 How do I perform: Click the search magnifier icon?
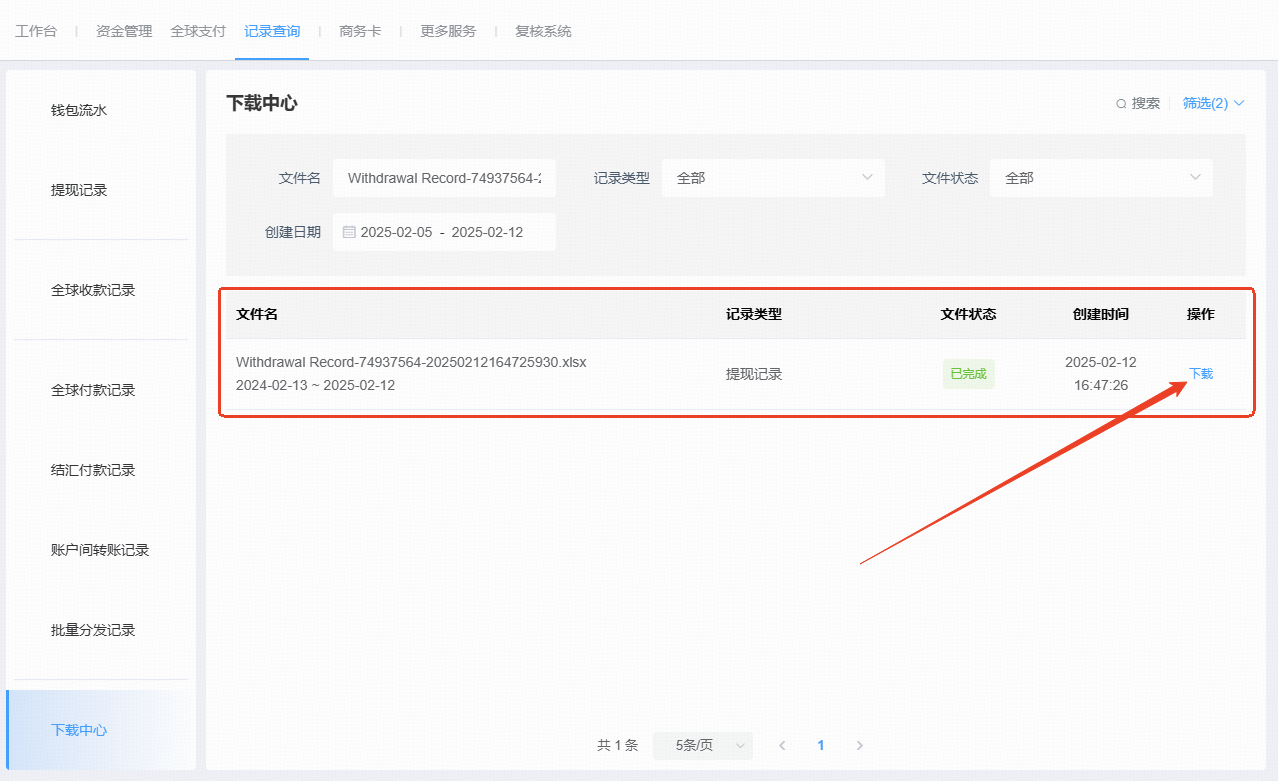(1121, 104)
